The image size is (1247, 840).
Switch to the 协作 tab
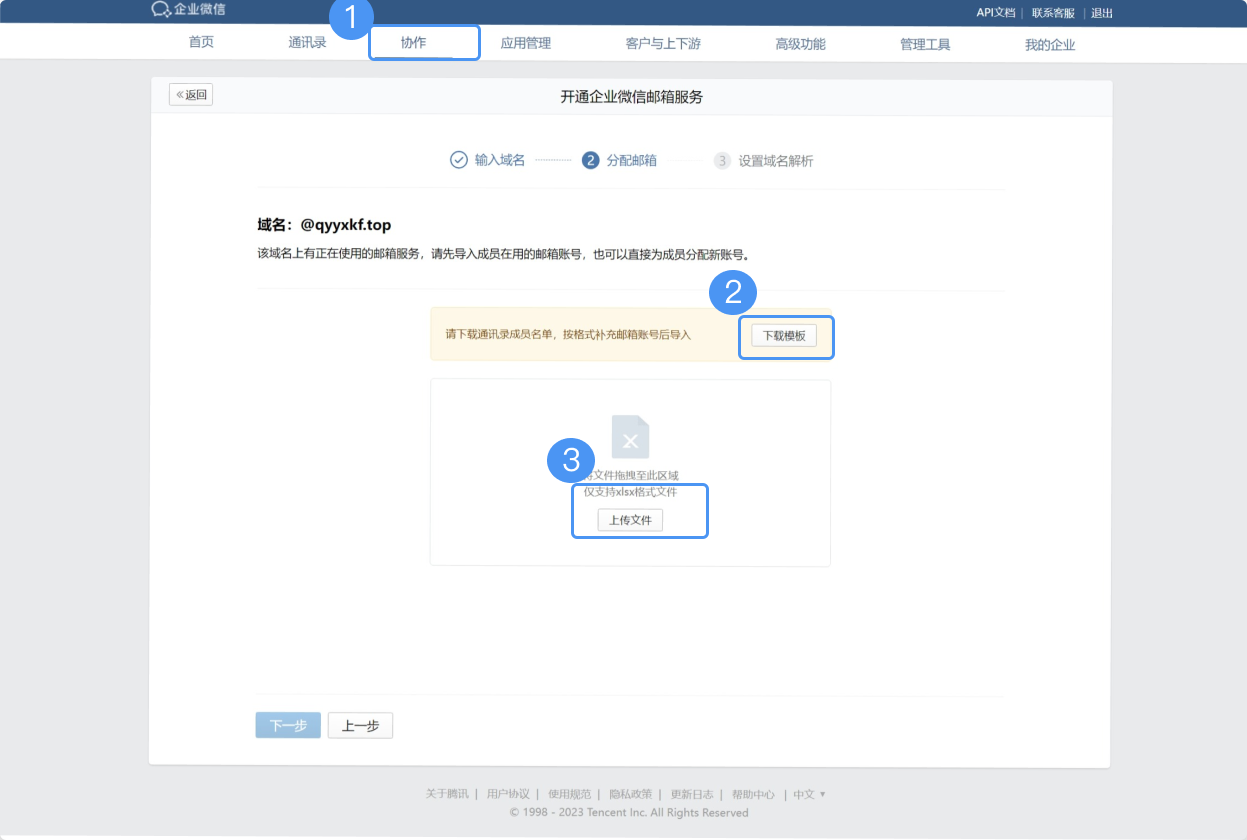[424, 42]
